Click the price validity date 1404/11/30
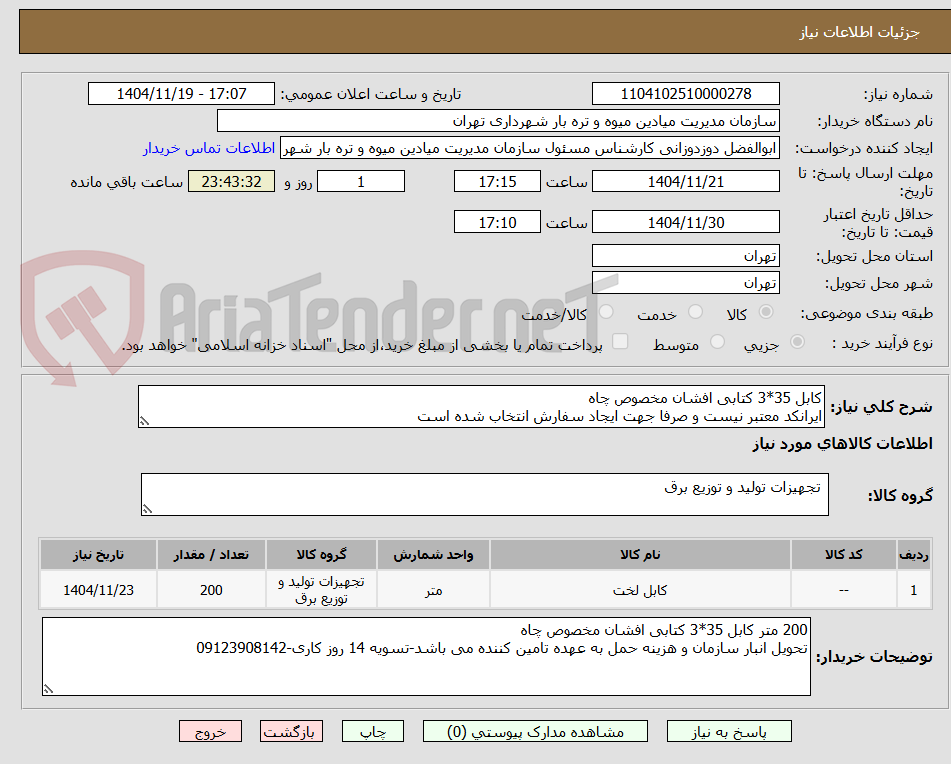 [685, 223]
